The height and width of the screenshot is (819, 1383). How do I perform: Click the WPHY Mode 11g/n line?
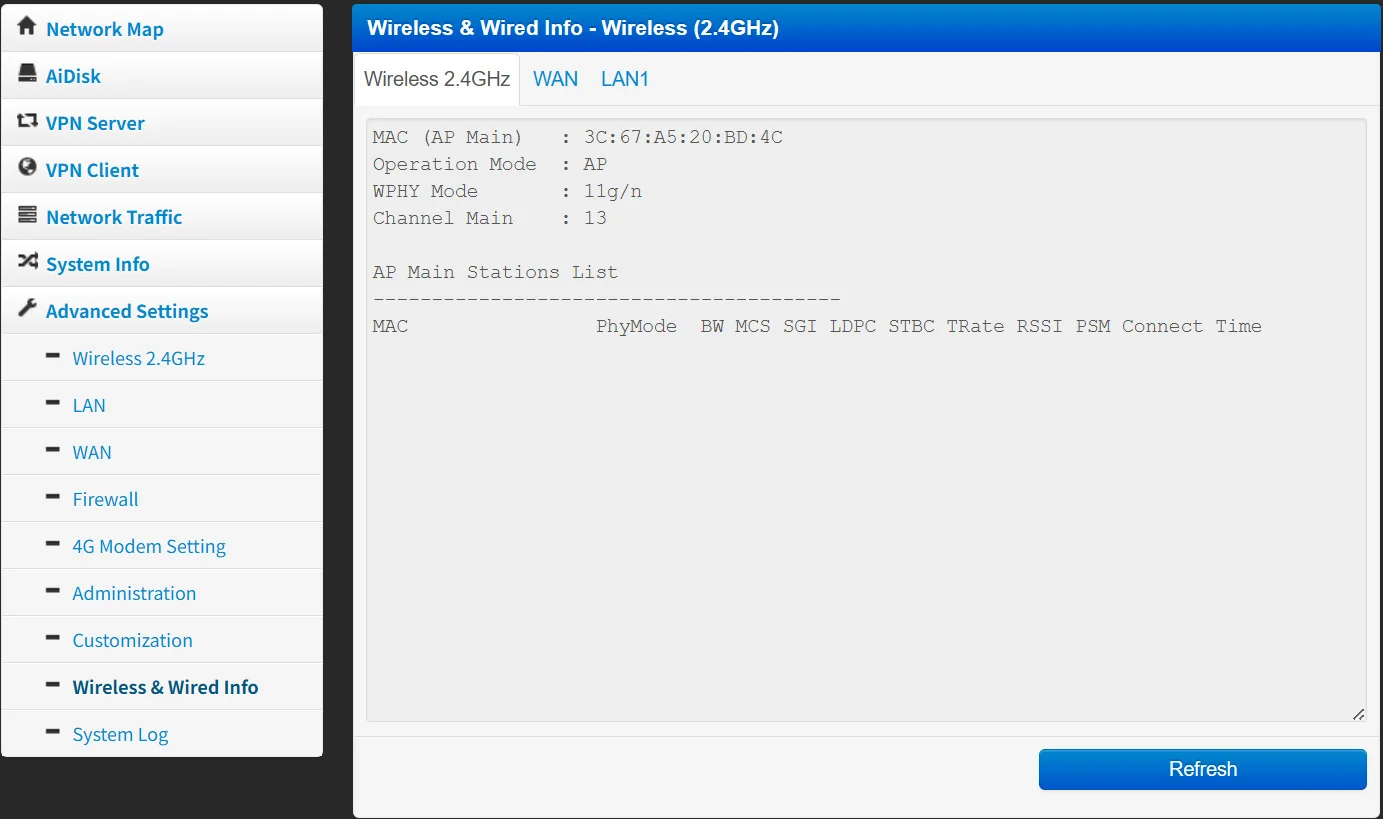coord(507,191)
